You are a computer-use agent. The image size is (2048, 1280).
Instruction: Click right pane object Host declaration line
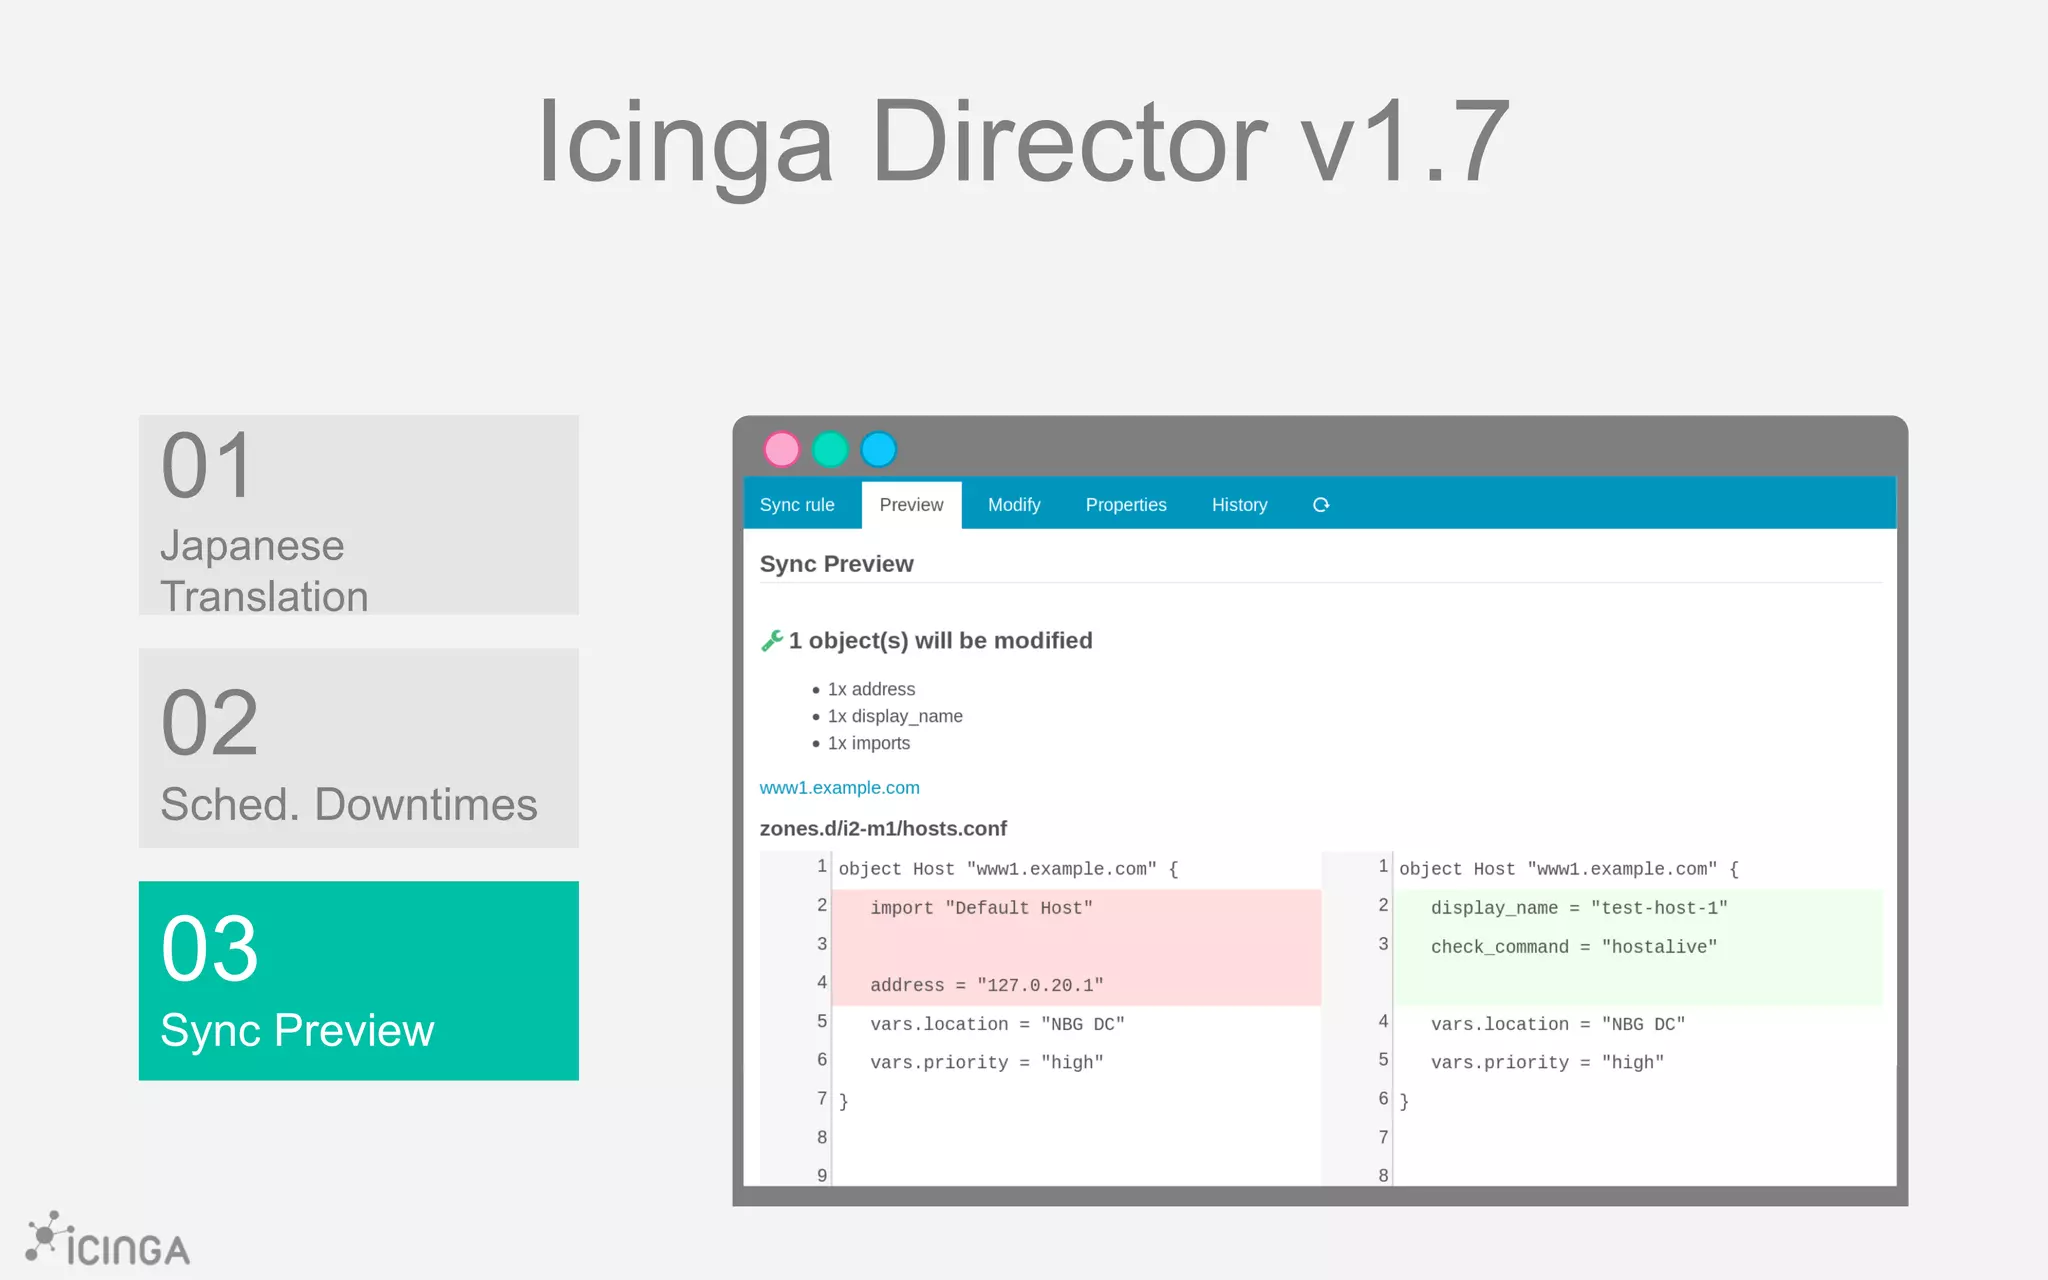tap(1569, 869)
